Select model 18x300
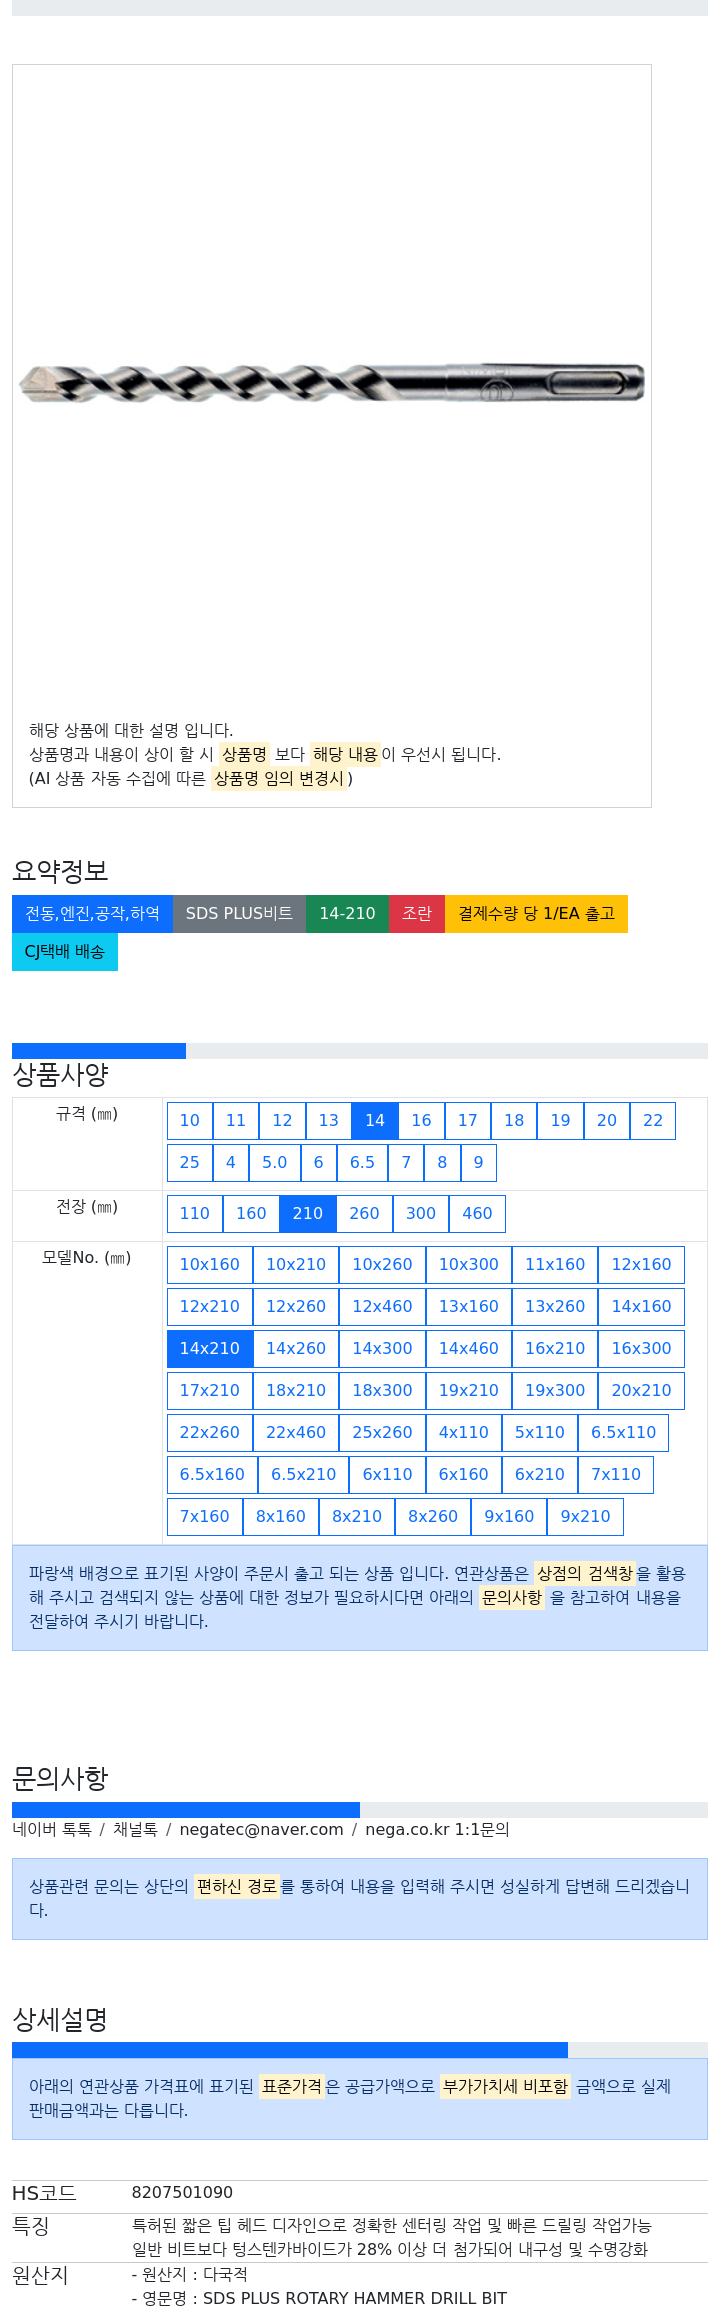Screen dimensions: 720x2311 point(382,1391)
